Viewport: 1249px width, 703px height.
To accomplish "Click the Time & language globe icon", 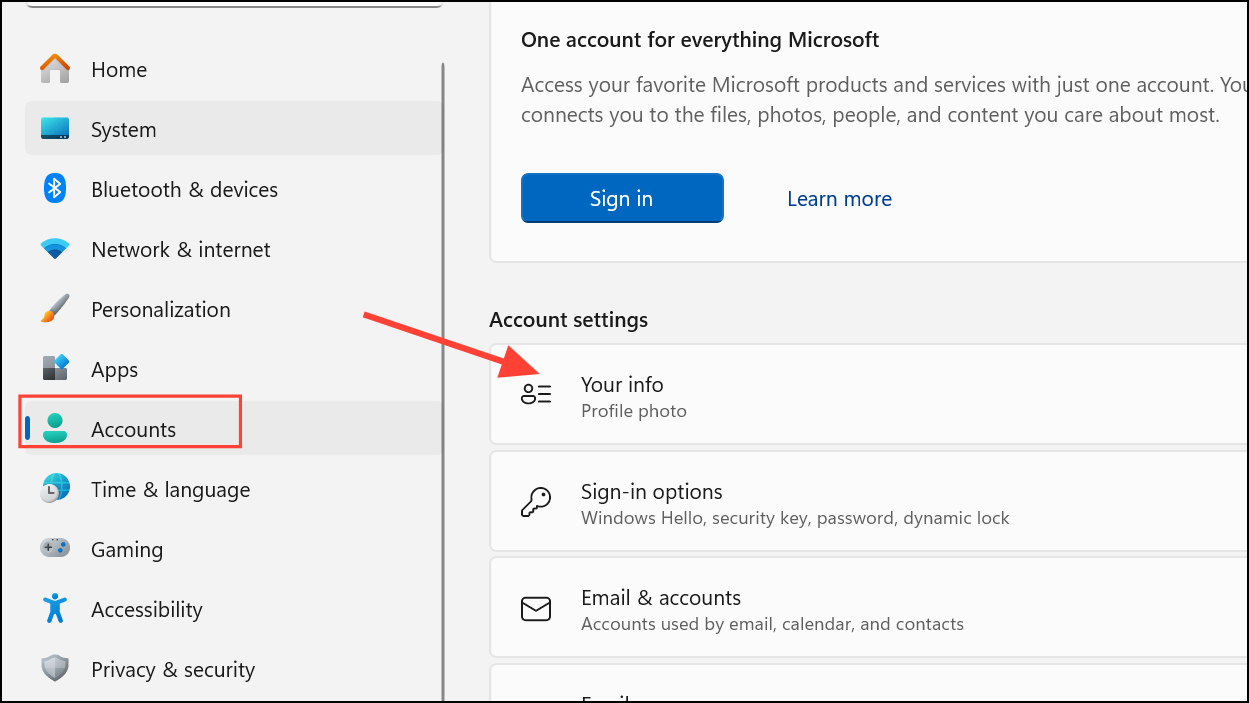I will (x=55, y=489).
